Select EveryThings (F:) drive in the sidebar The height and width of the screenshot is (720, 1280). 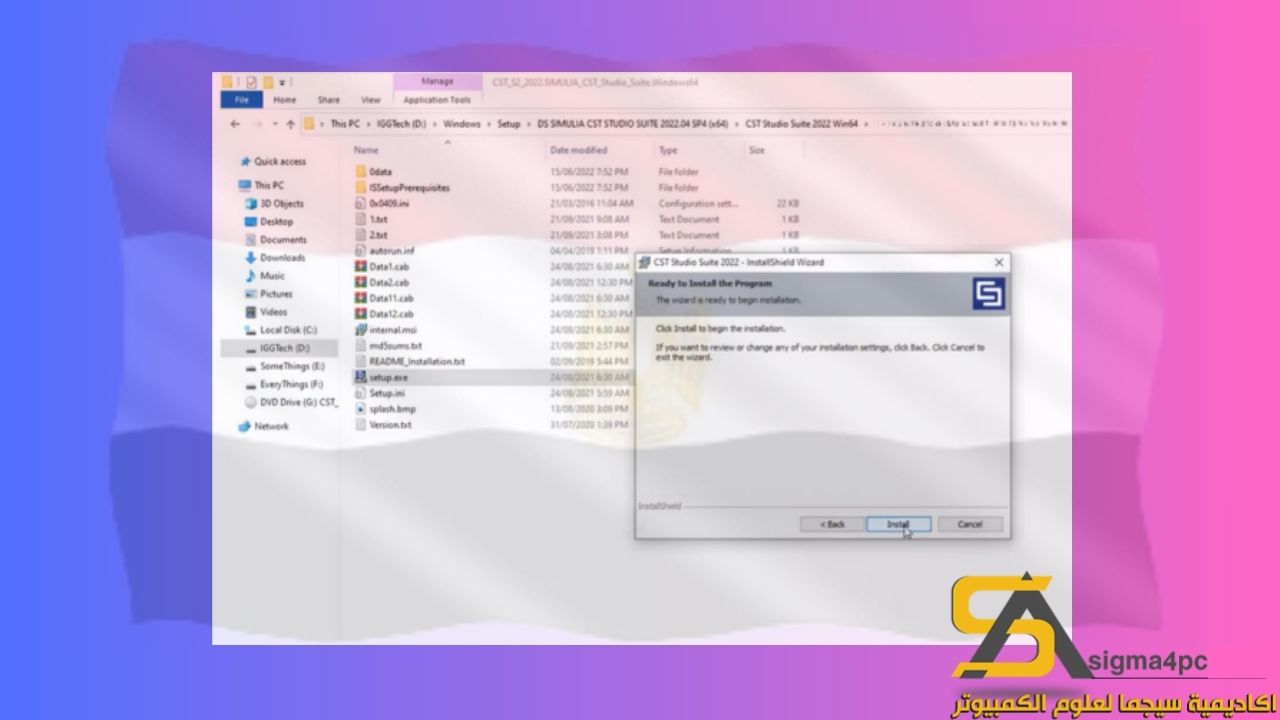point(291,384)
